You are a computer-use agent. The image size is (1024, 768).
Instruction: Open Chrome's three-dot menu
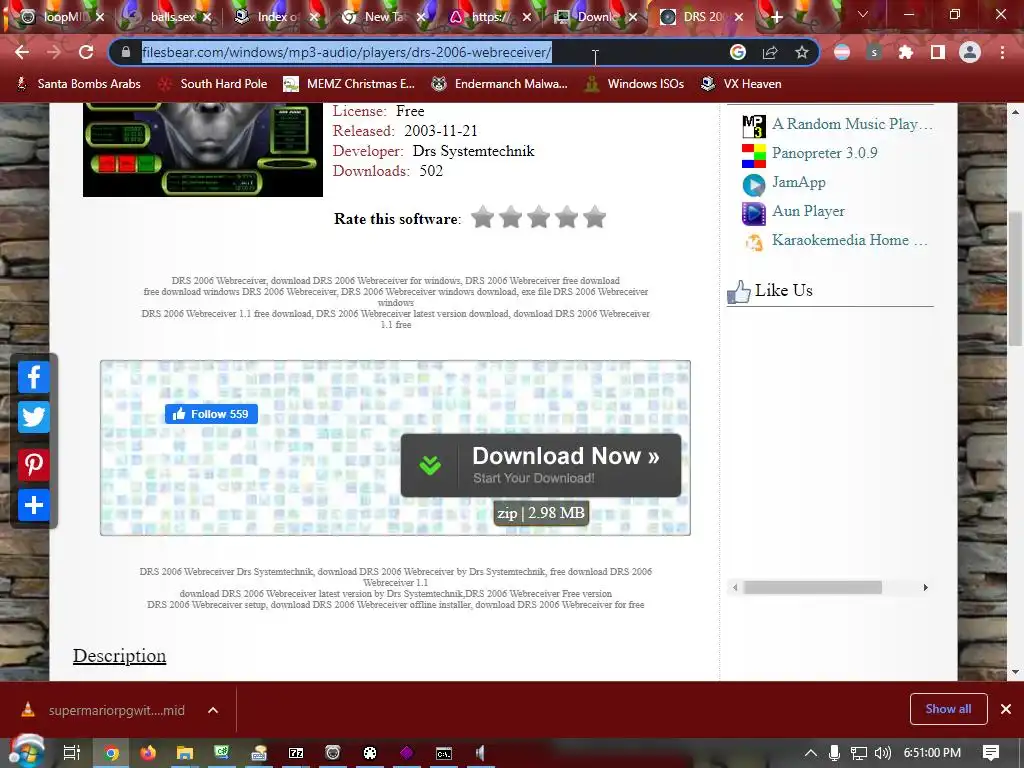pyautogui.click(x=1002, y=52)
